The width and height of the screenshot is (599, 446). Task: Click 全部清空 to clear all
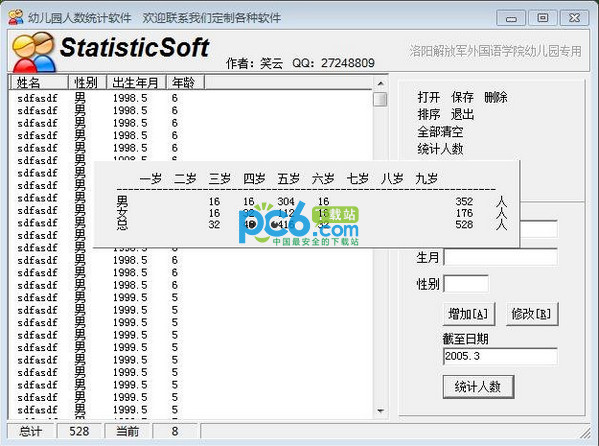(440, 132)
